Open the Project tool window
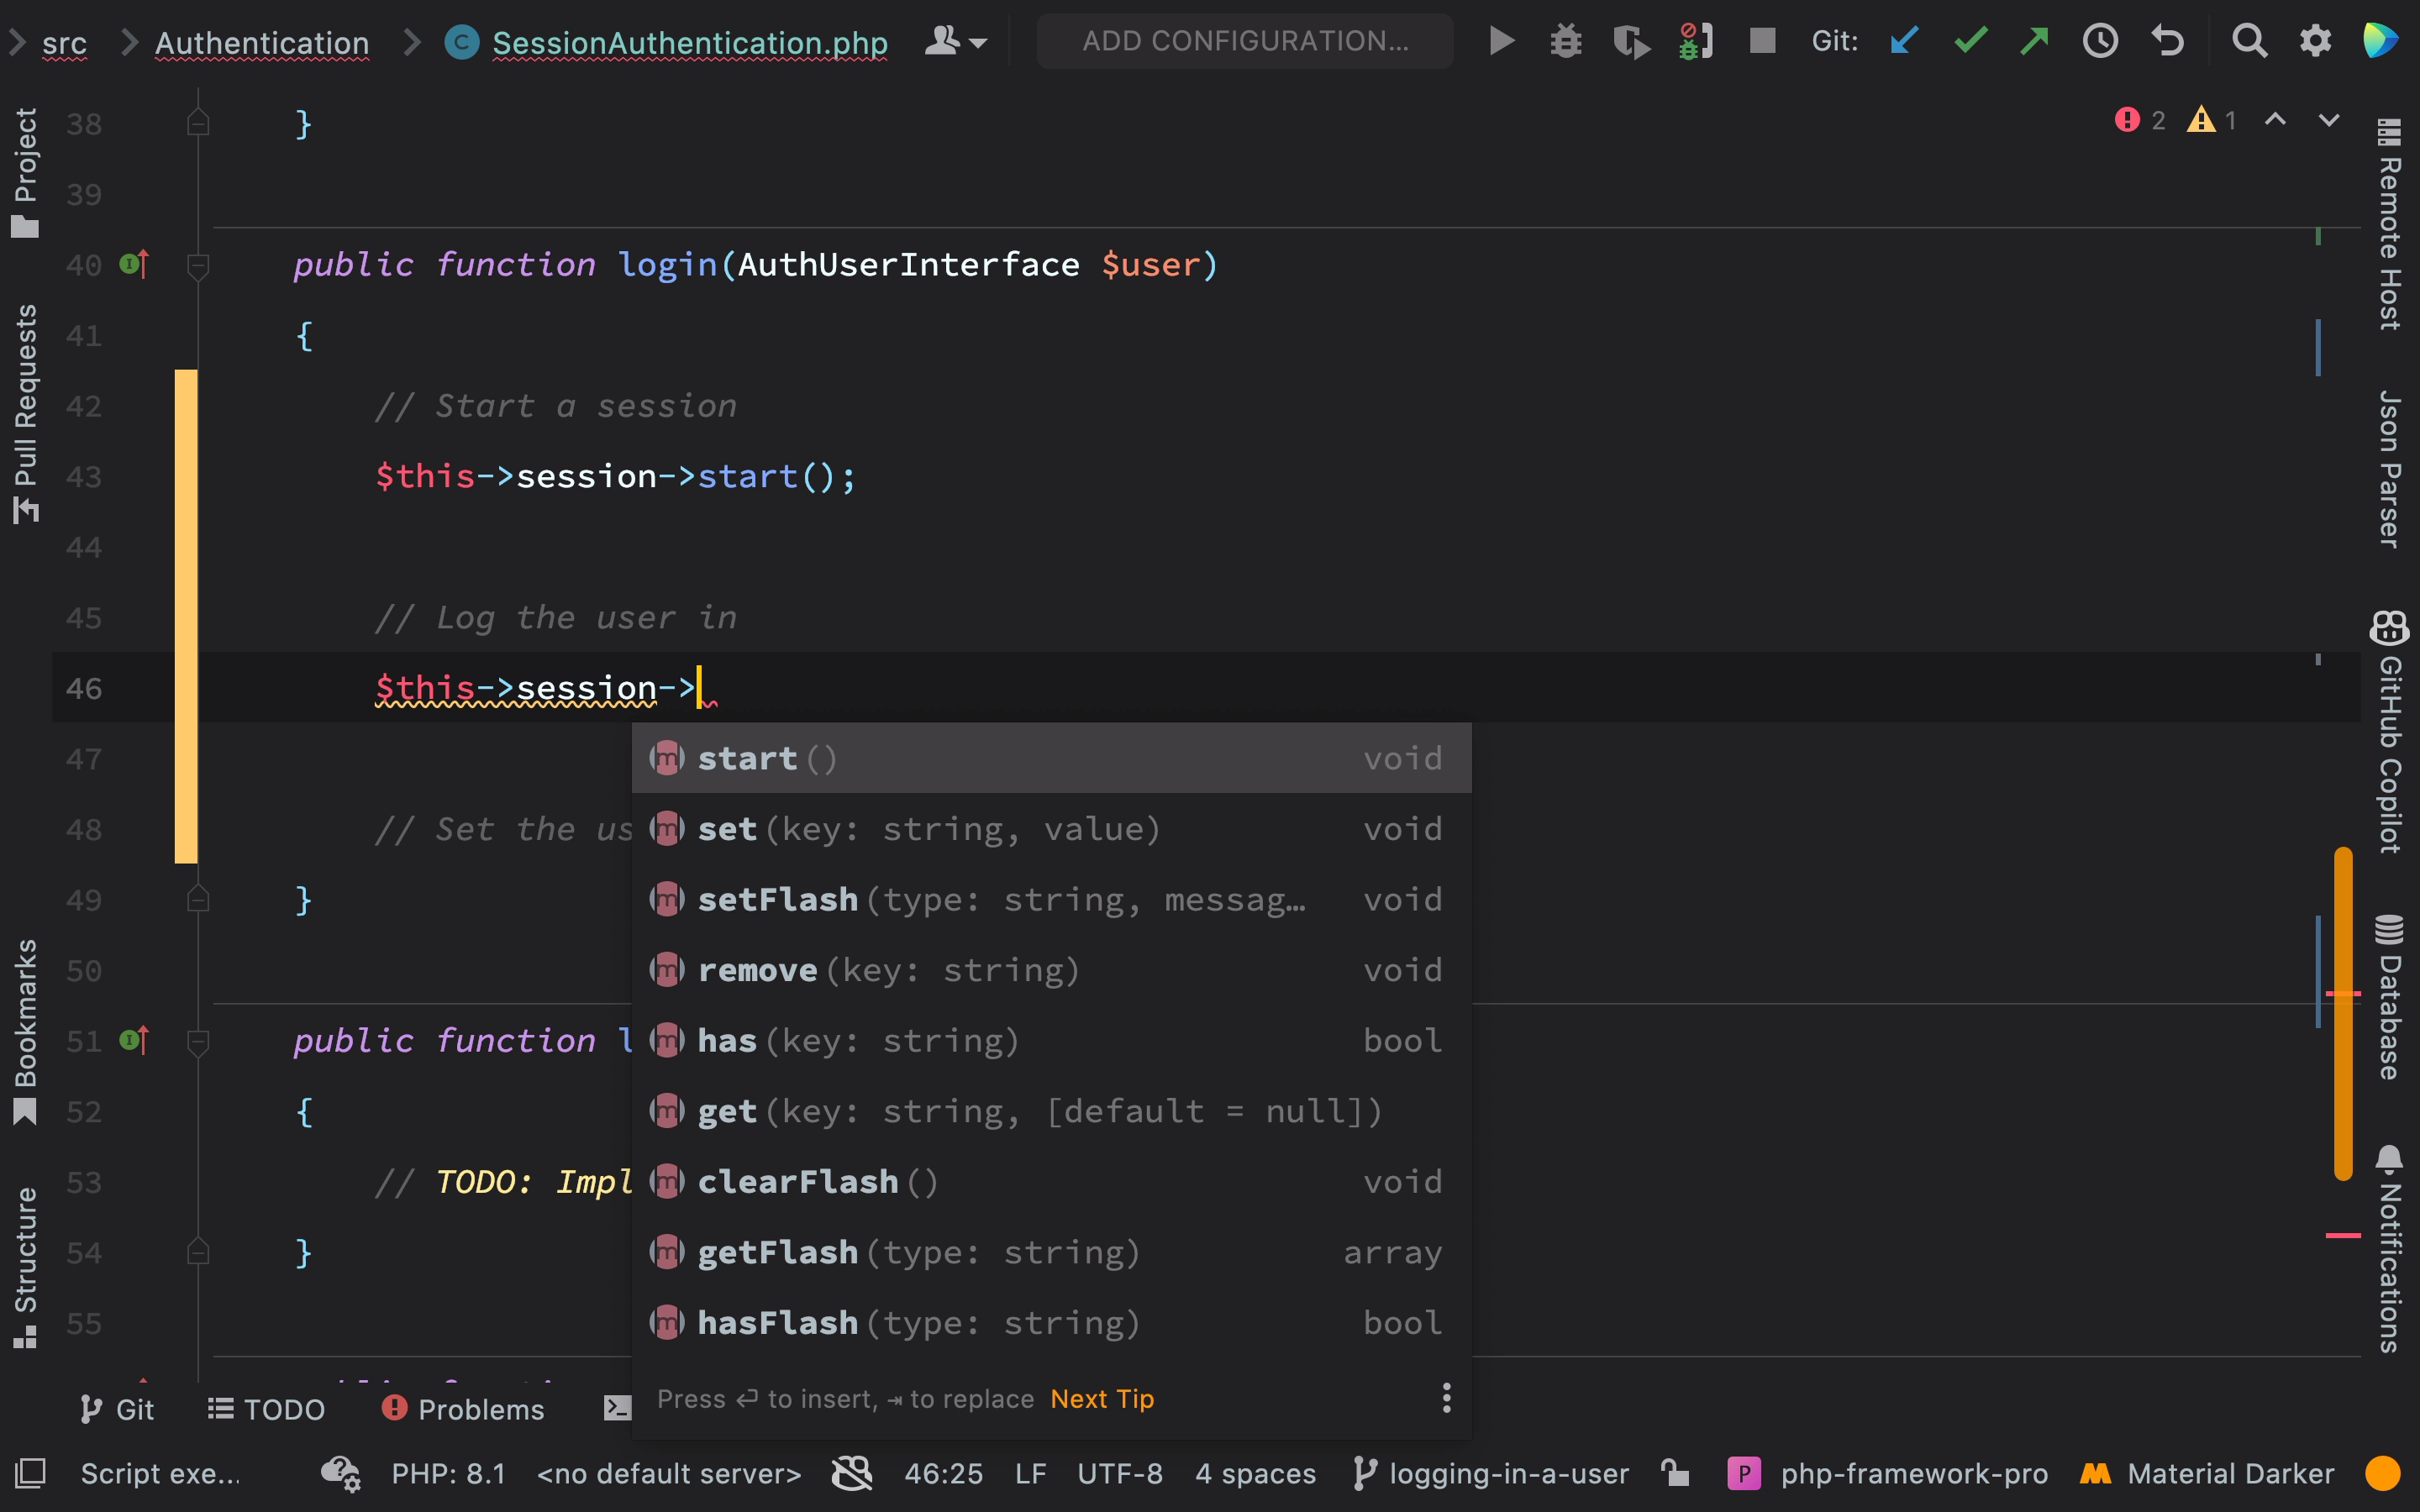 [25, 172]
